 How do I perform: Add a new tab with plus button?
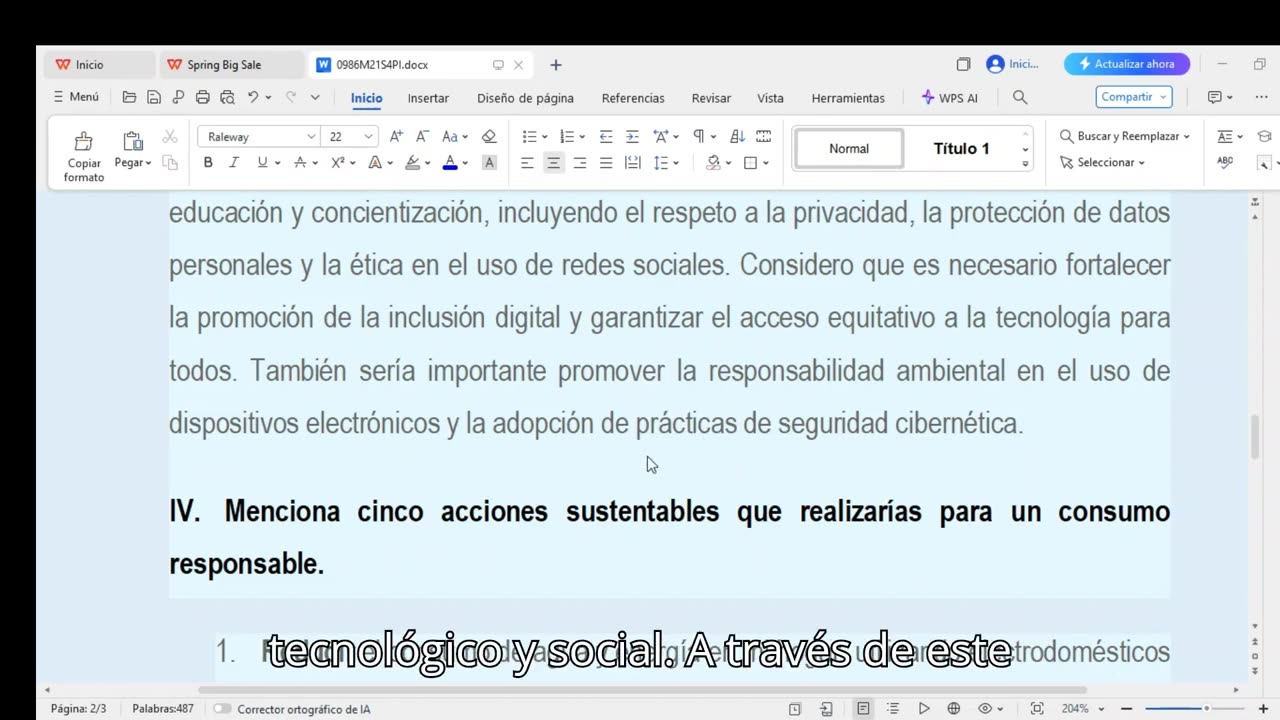pos(556,65)
